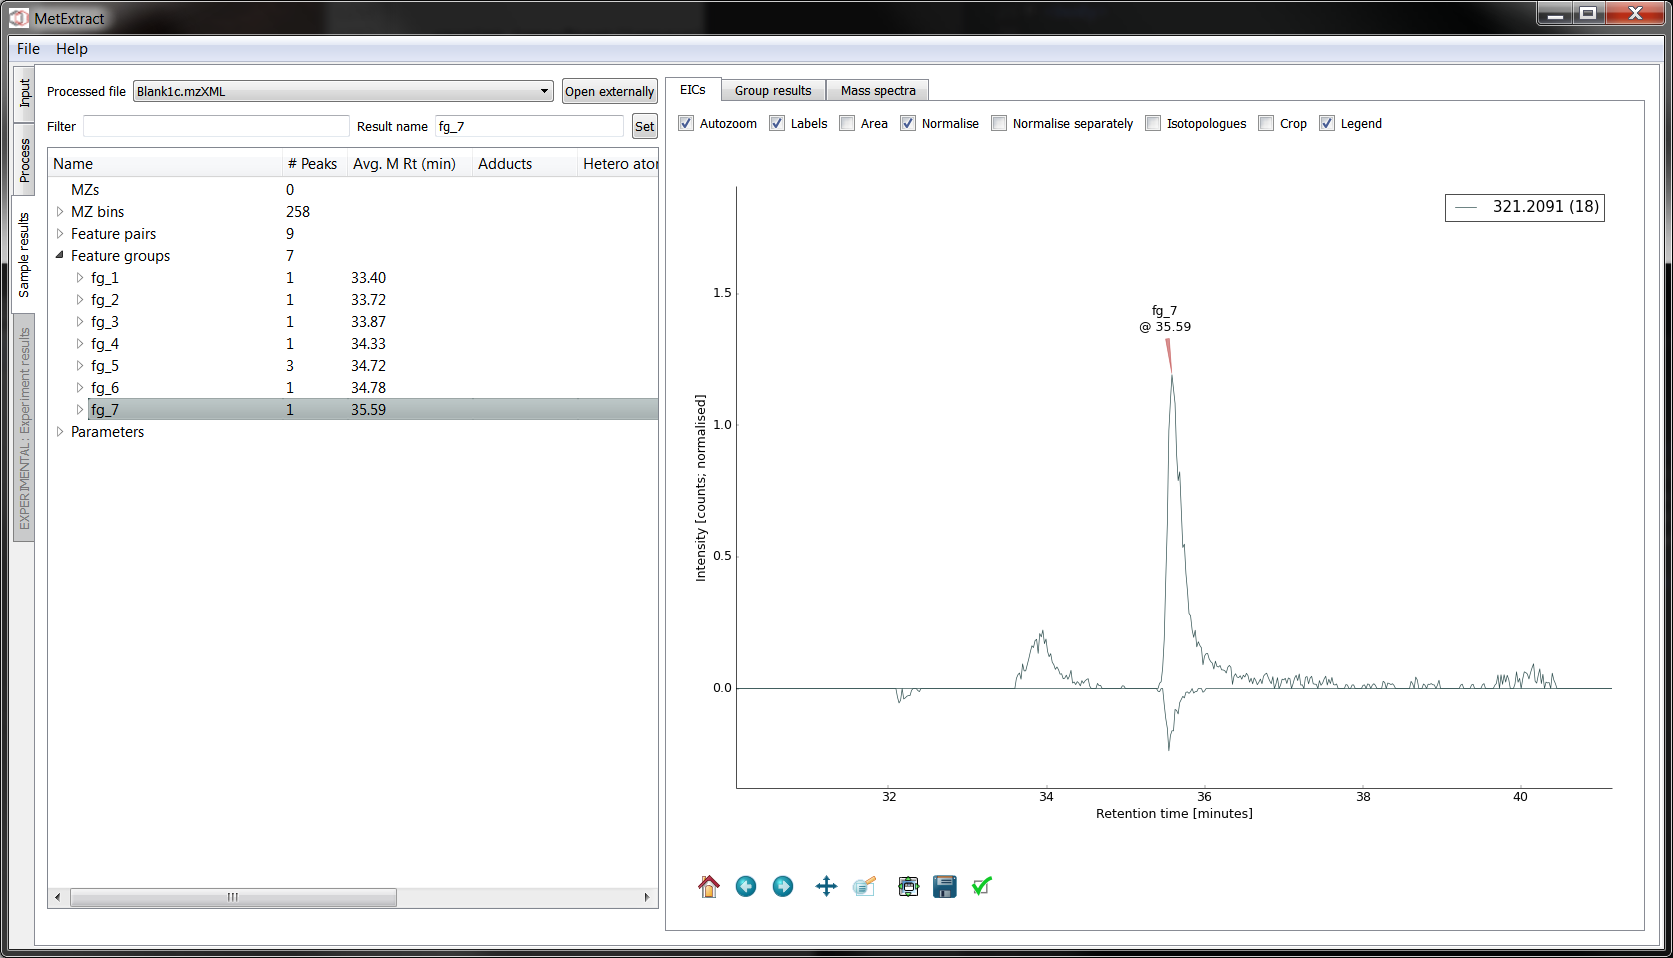Toggle the Autozoom checkbox

(x=686, y=123)
